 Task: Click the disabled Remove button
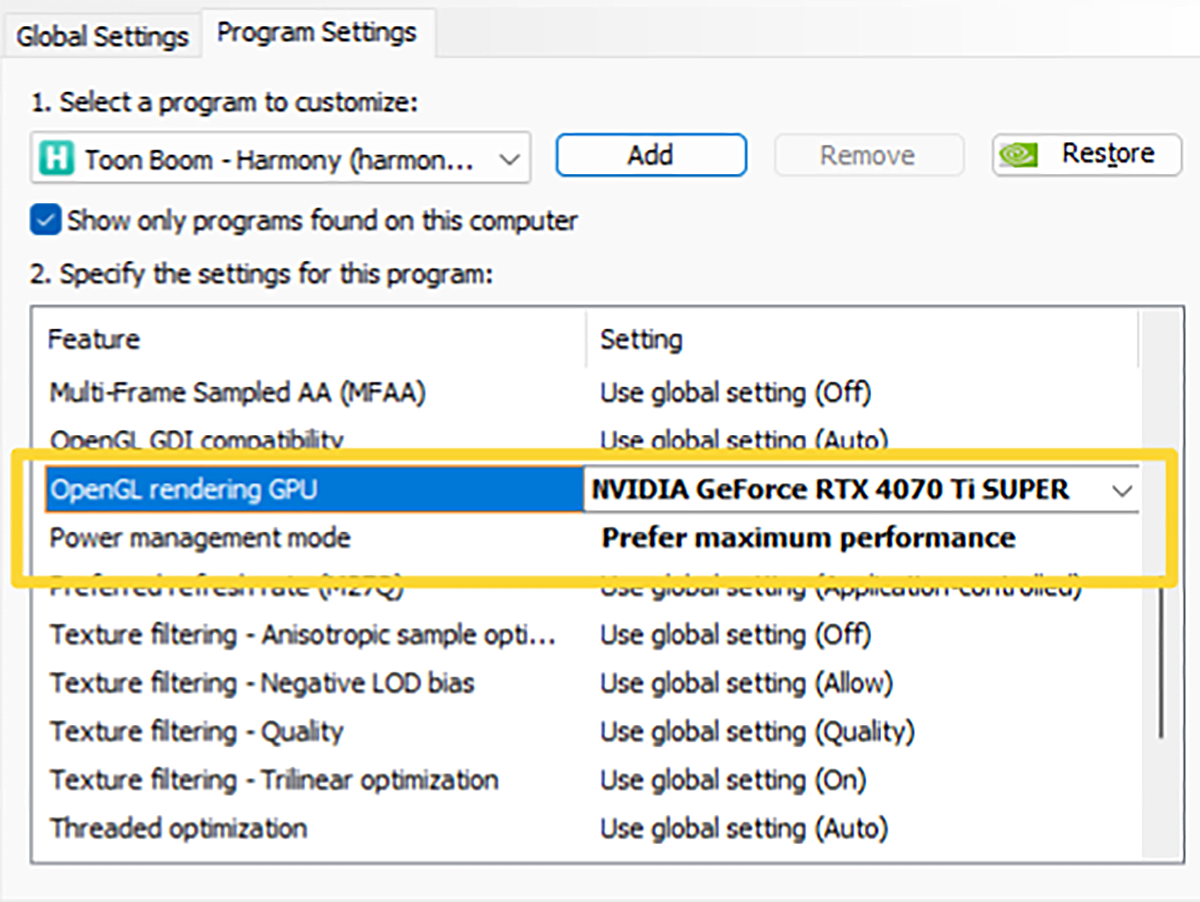[x=867, y=155]
